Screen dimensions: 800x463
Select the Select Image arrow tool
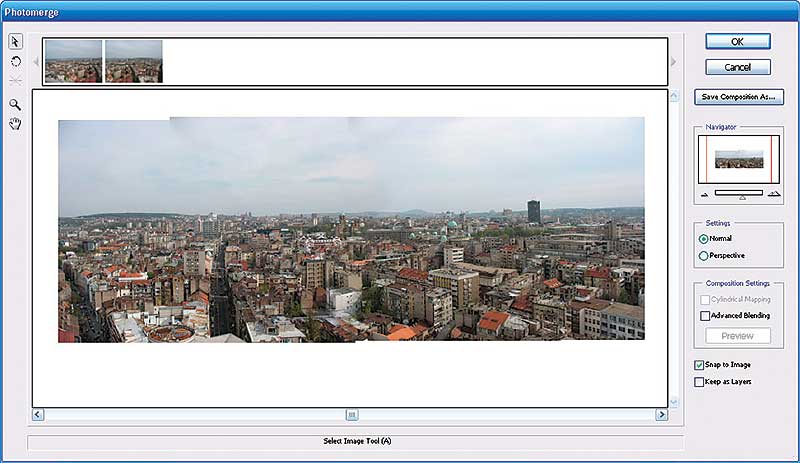(x=15, y=41)
